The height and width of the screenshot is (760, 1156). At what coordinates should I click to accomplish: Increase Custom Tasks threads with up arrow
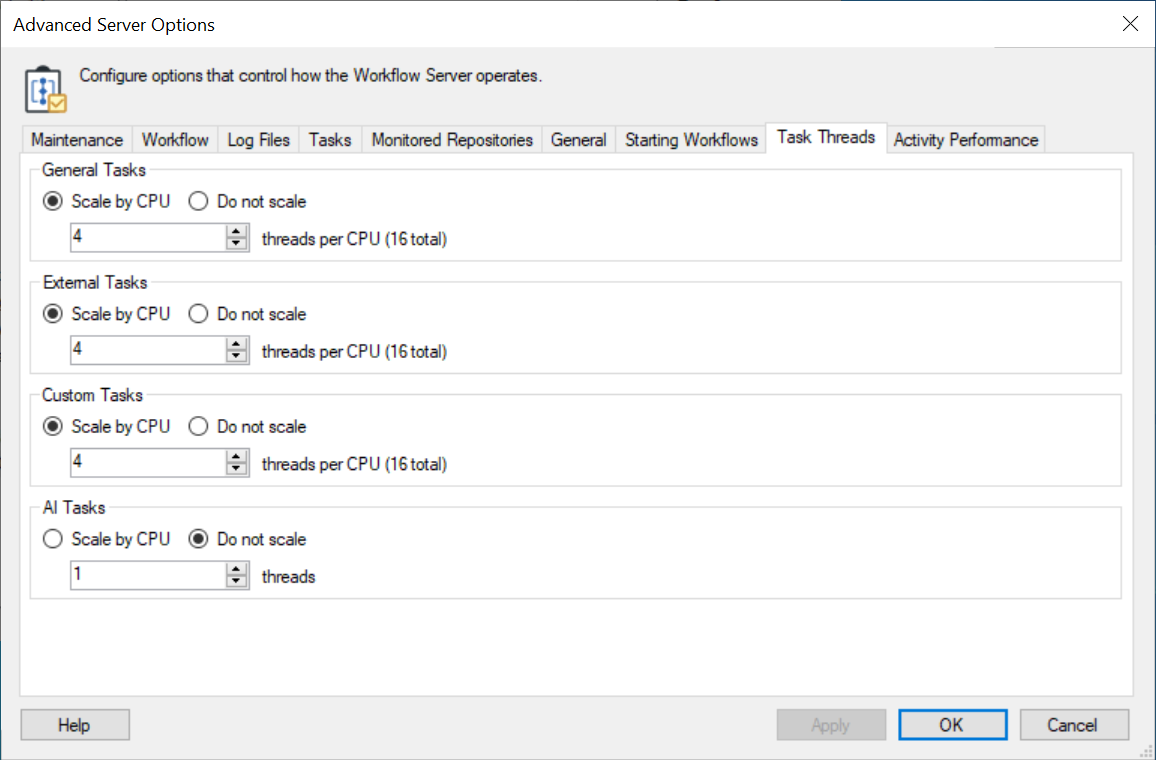click(237, 457)
